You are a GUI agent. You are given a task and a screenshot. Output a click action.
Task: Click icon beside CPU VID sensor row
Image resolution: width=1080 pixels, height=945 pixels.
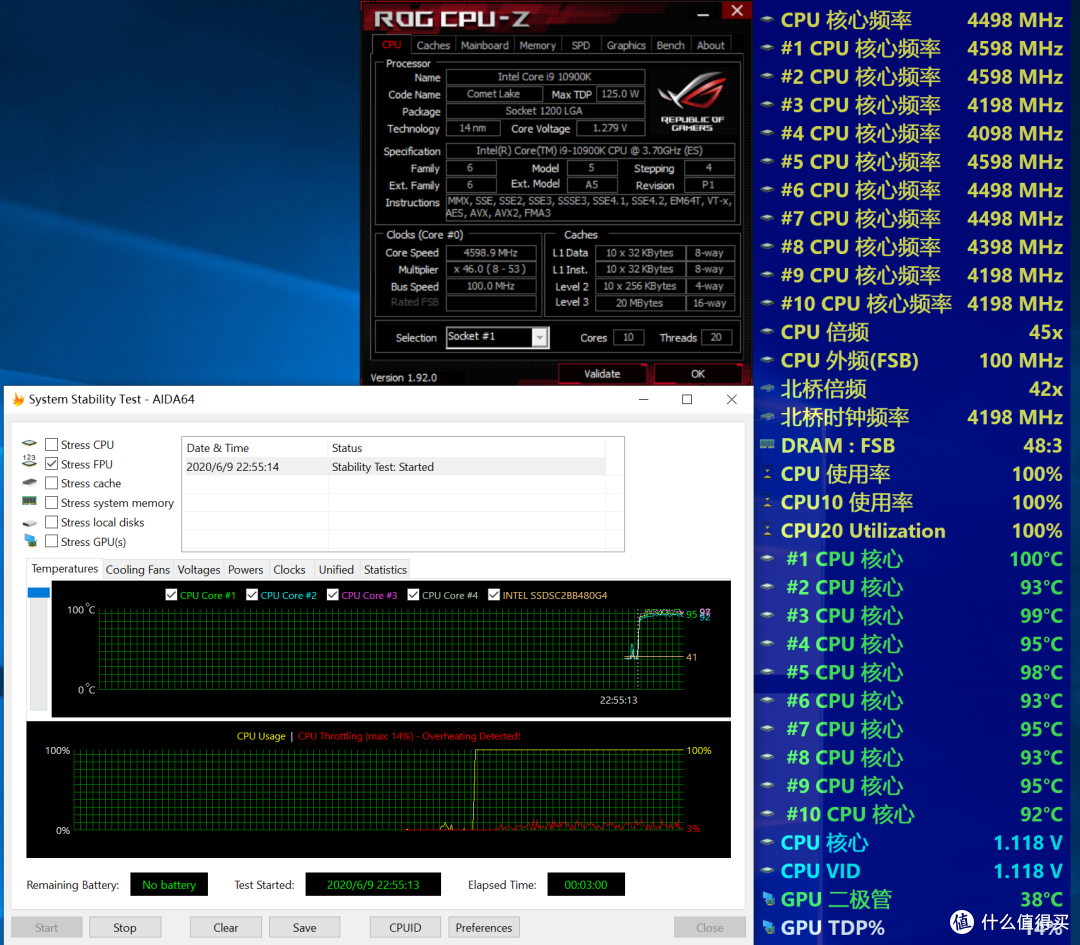[x=767, y=871]
